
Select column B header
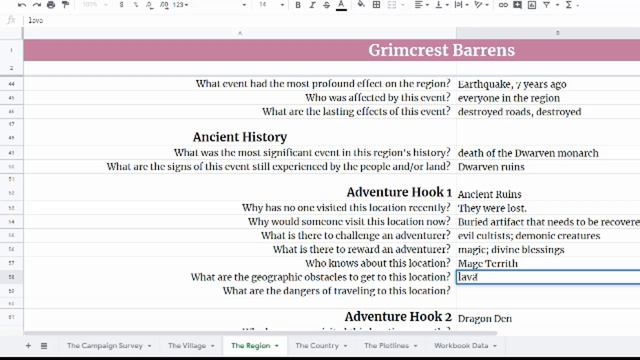point(548,33)
